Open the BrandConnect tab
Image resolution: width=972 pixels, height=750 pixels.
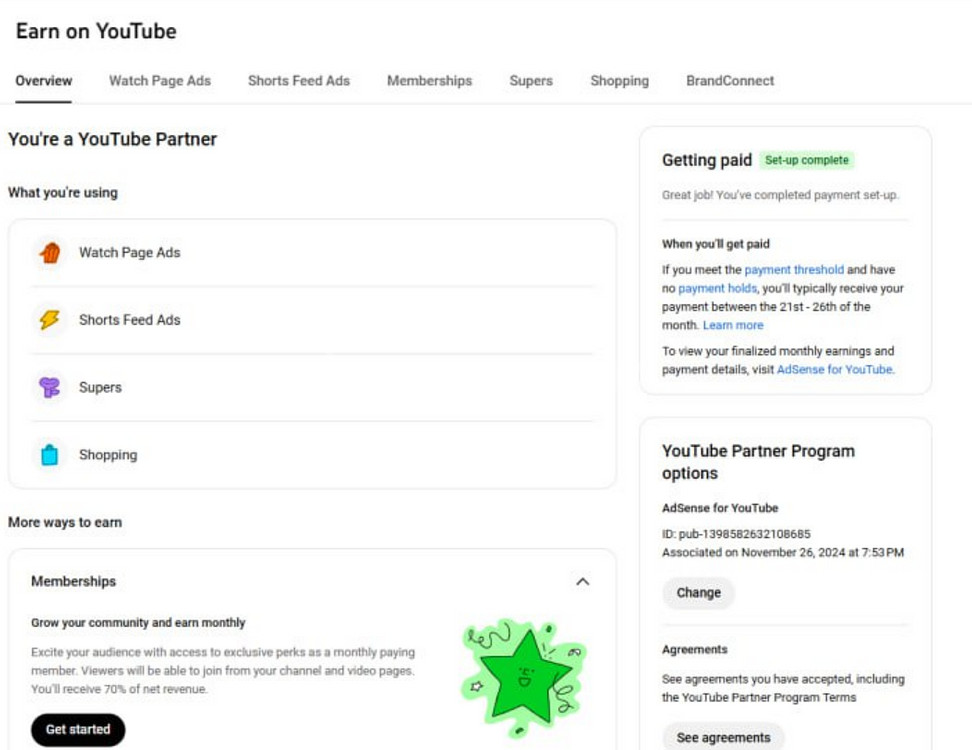730,81
